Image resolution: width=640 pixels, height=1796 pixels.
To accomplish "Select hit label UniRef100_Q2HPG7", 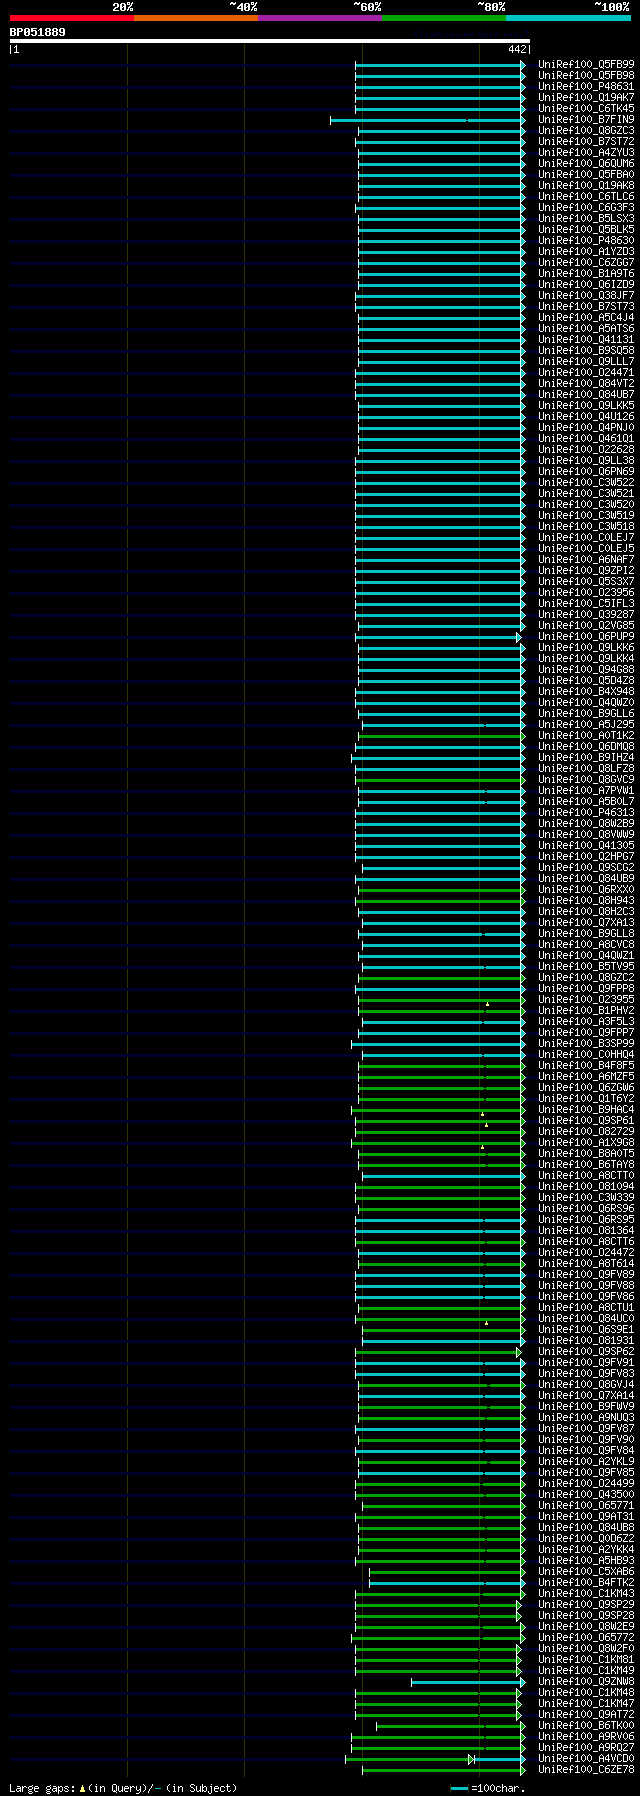I will tap(586, 856).
